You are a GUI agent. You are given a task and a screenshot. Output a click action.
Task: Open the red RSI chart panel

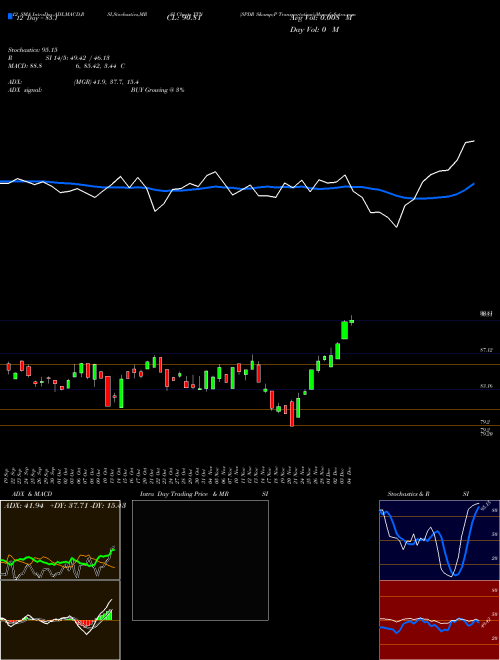pyautogui.click(x=439, y=620)
